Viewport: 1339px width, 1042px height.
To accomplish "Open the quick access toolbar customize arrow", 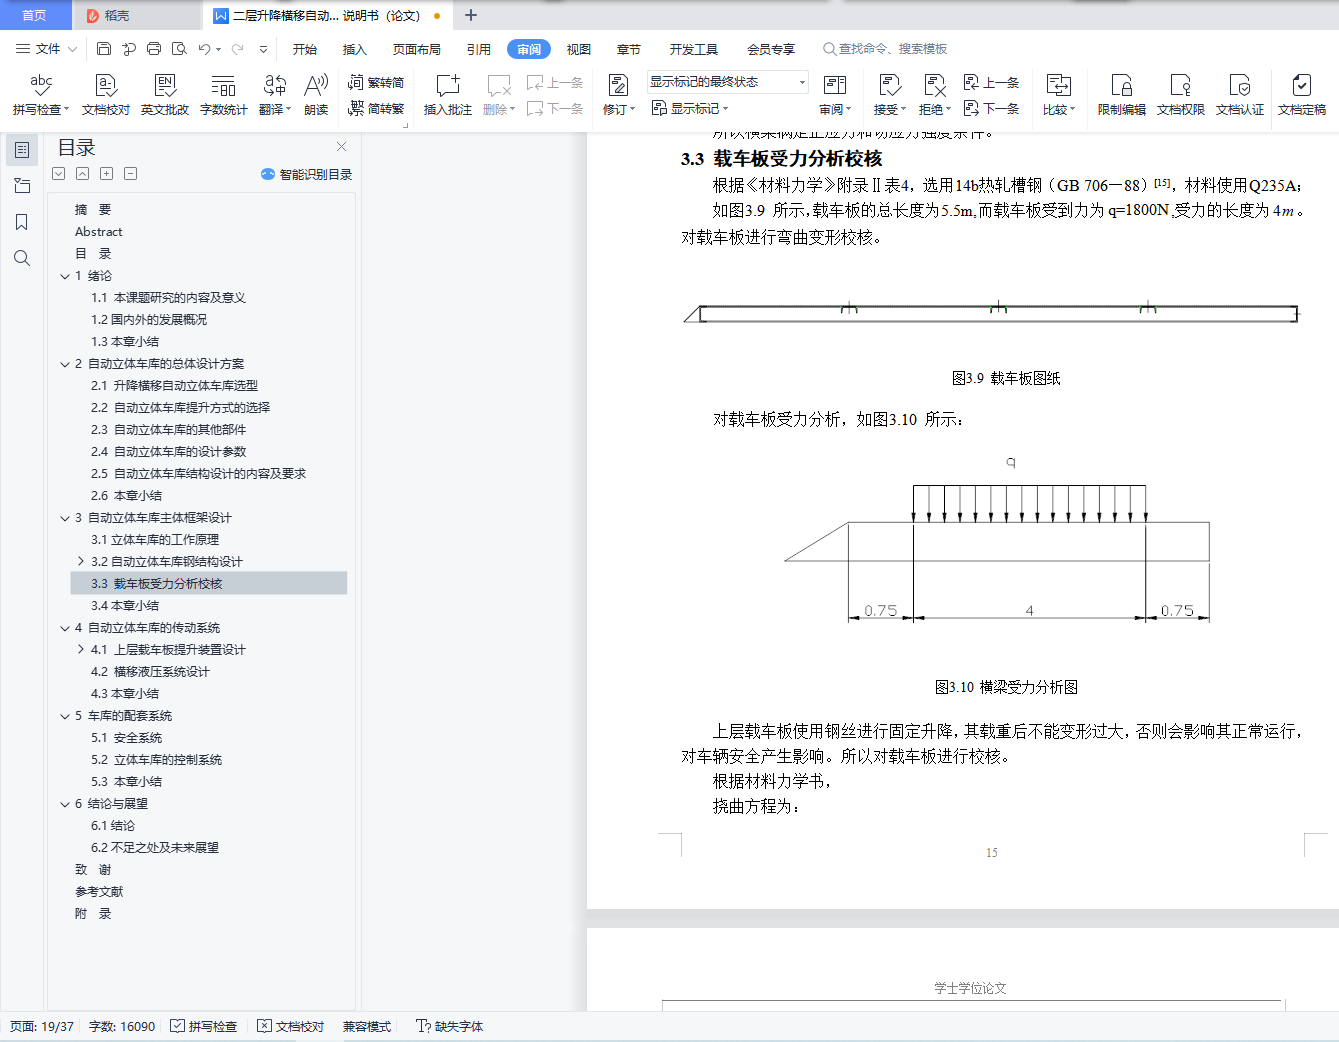I will (x=263, y=48).
